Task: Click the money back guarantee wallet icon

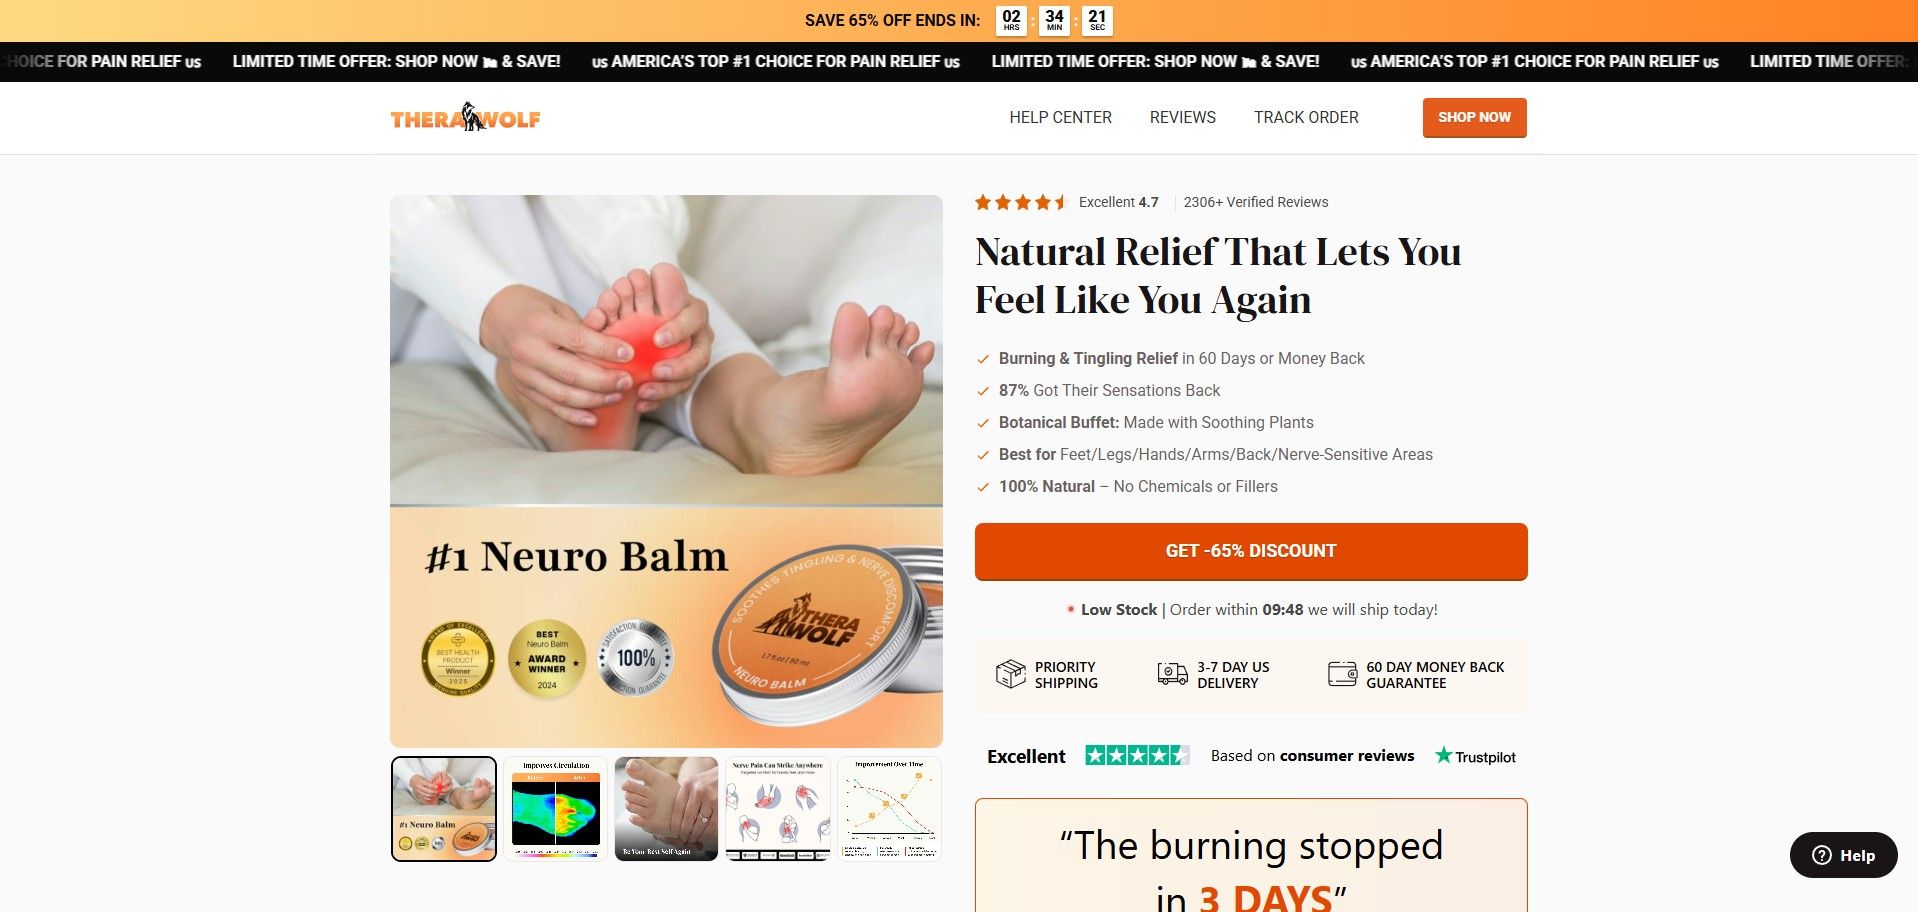Action: click(1342, 674)
